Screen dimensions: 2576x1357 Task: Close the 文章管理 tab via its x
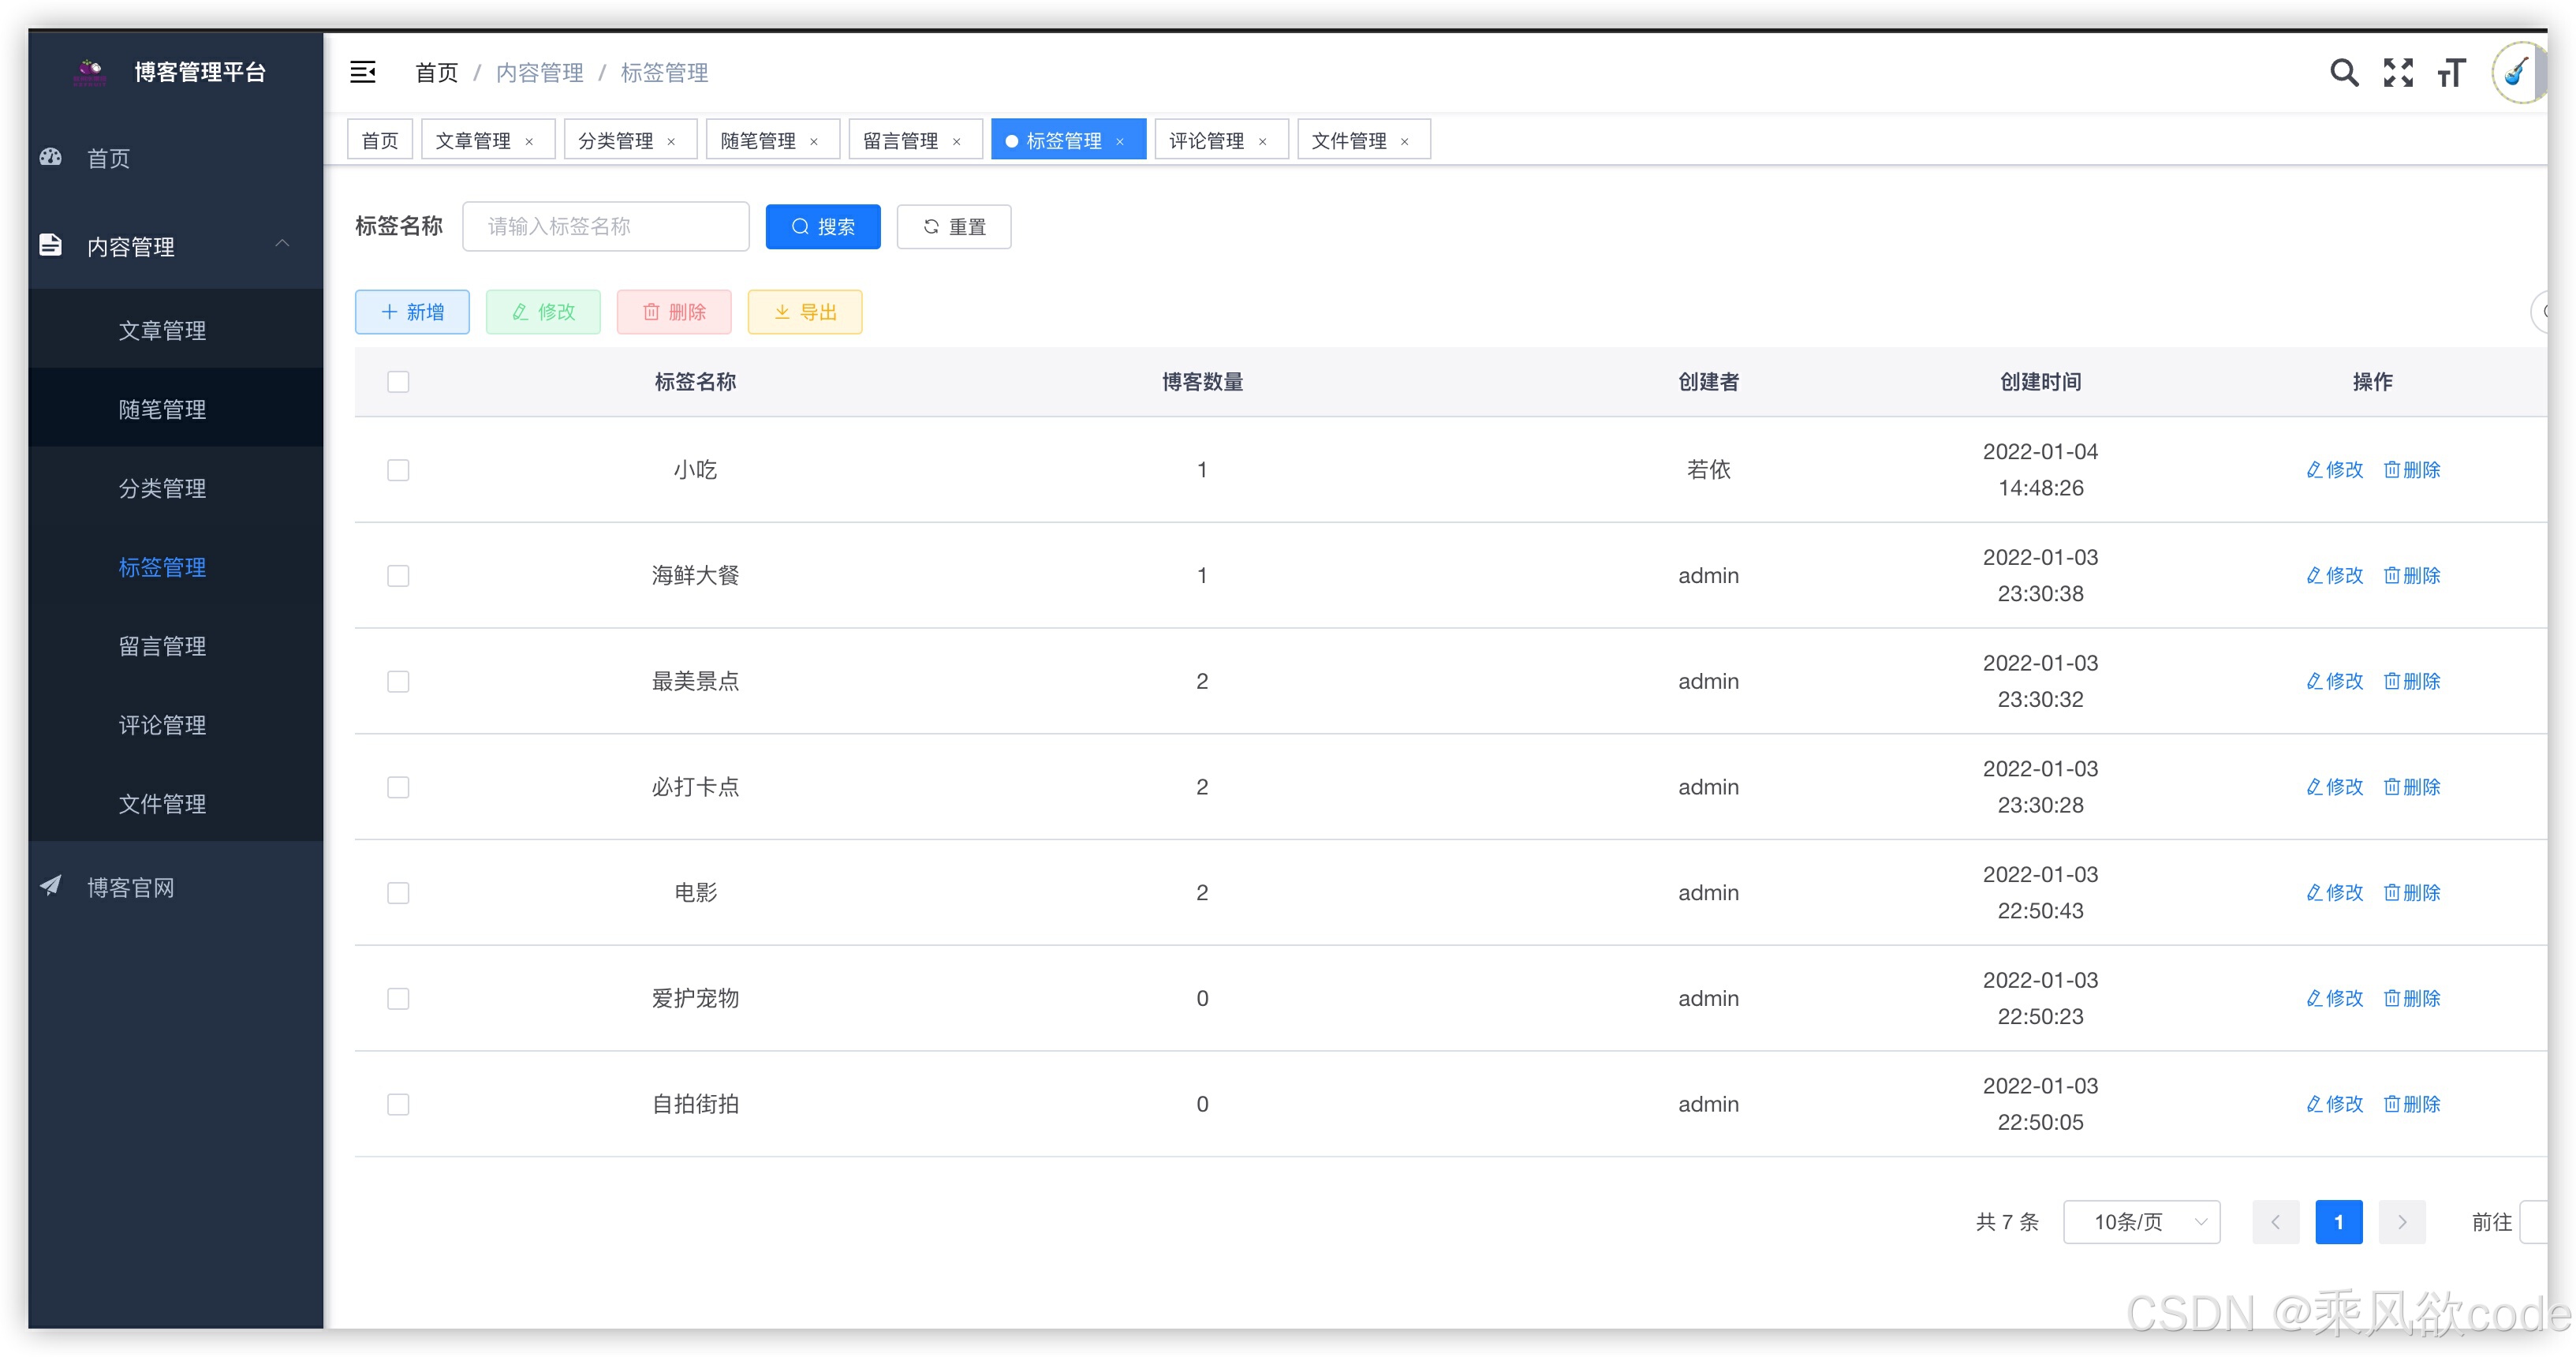[529, 142]
